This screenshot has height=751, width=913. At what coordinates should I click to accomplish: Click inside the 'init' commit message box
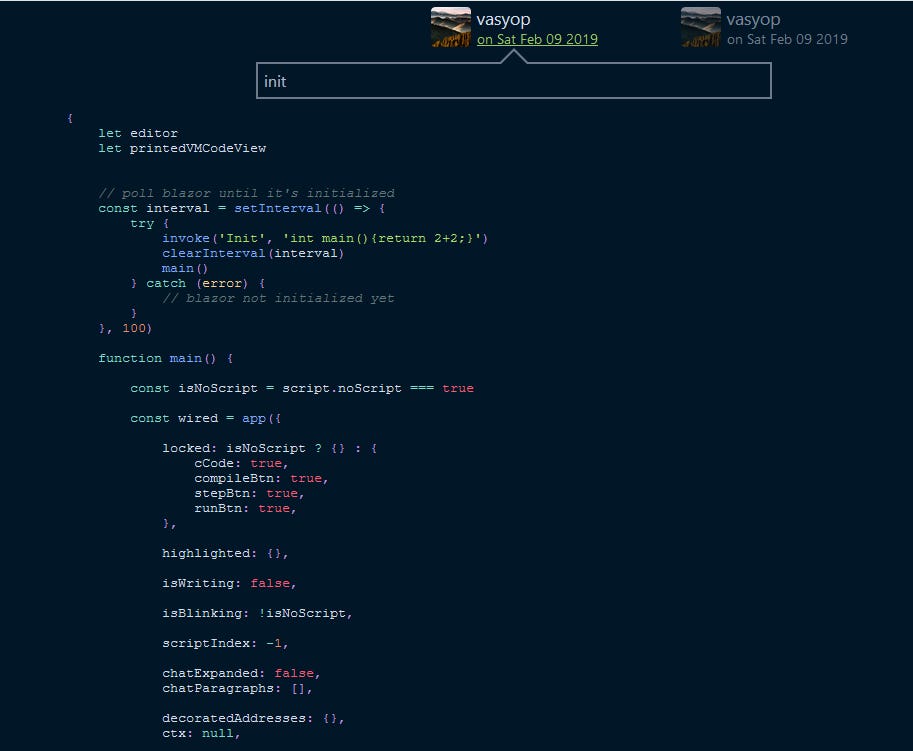[x=513, y=81]
